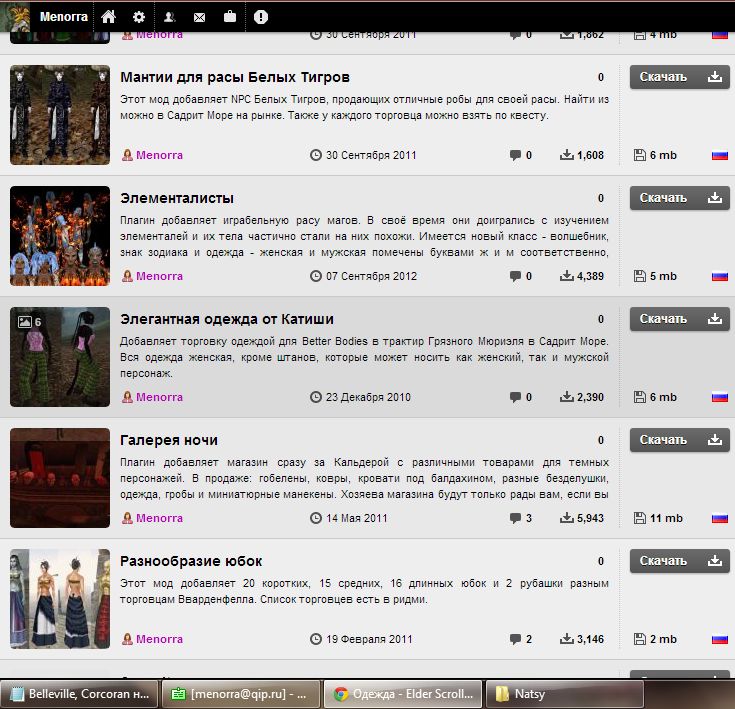View thumbnail of Мантии для расы Белых Тигров

pyautogui.click(x=60, y=115)
